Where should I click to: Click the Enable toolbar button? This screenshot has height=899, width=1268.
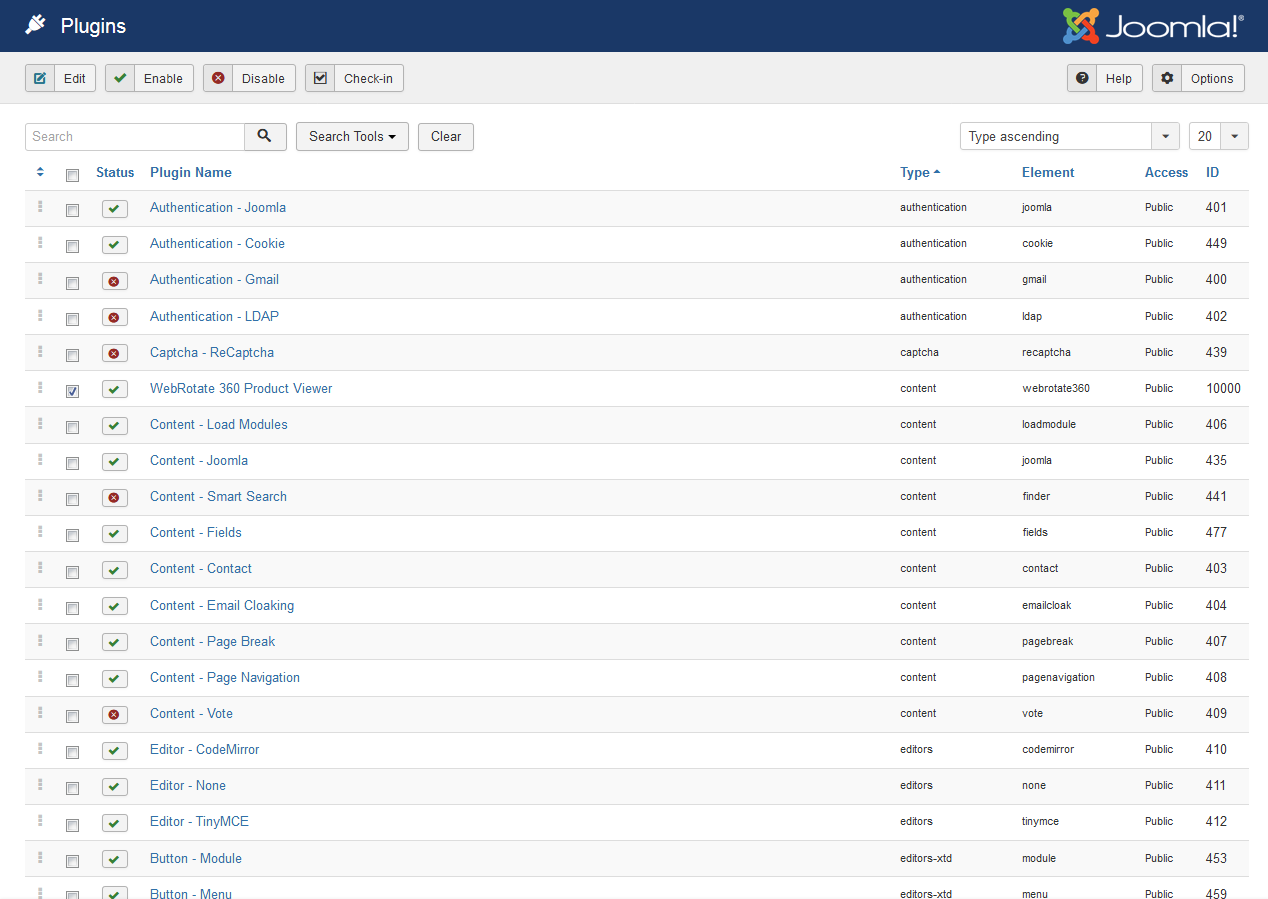pyautogui.click(x=149, y=78)
